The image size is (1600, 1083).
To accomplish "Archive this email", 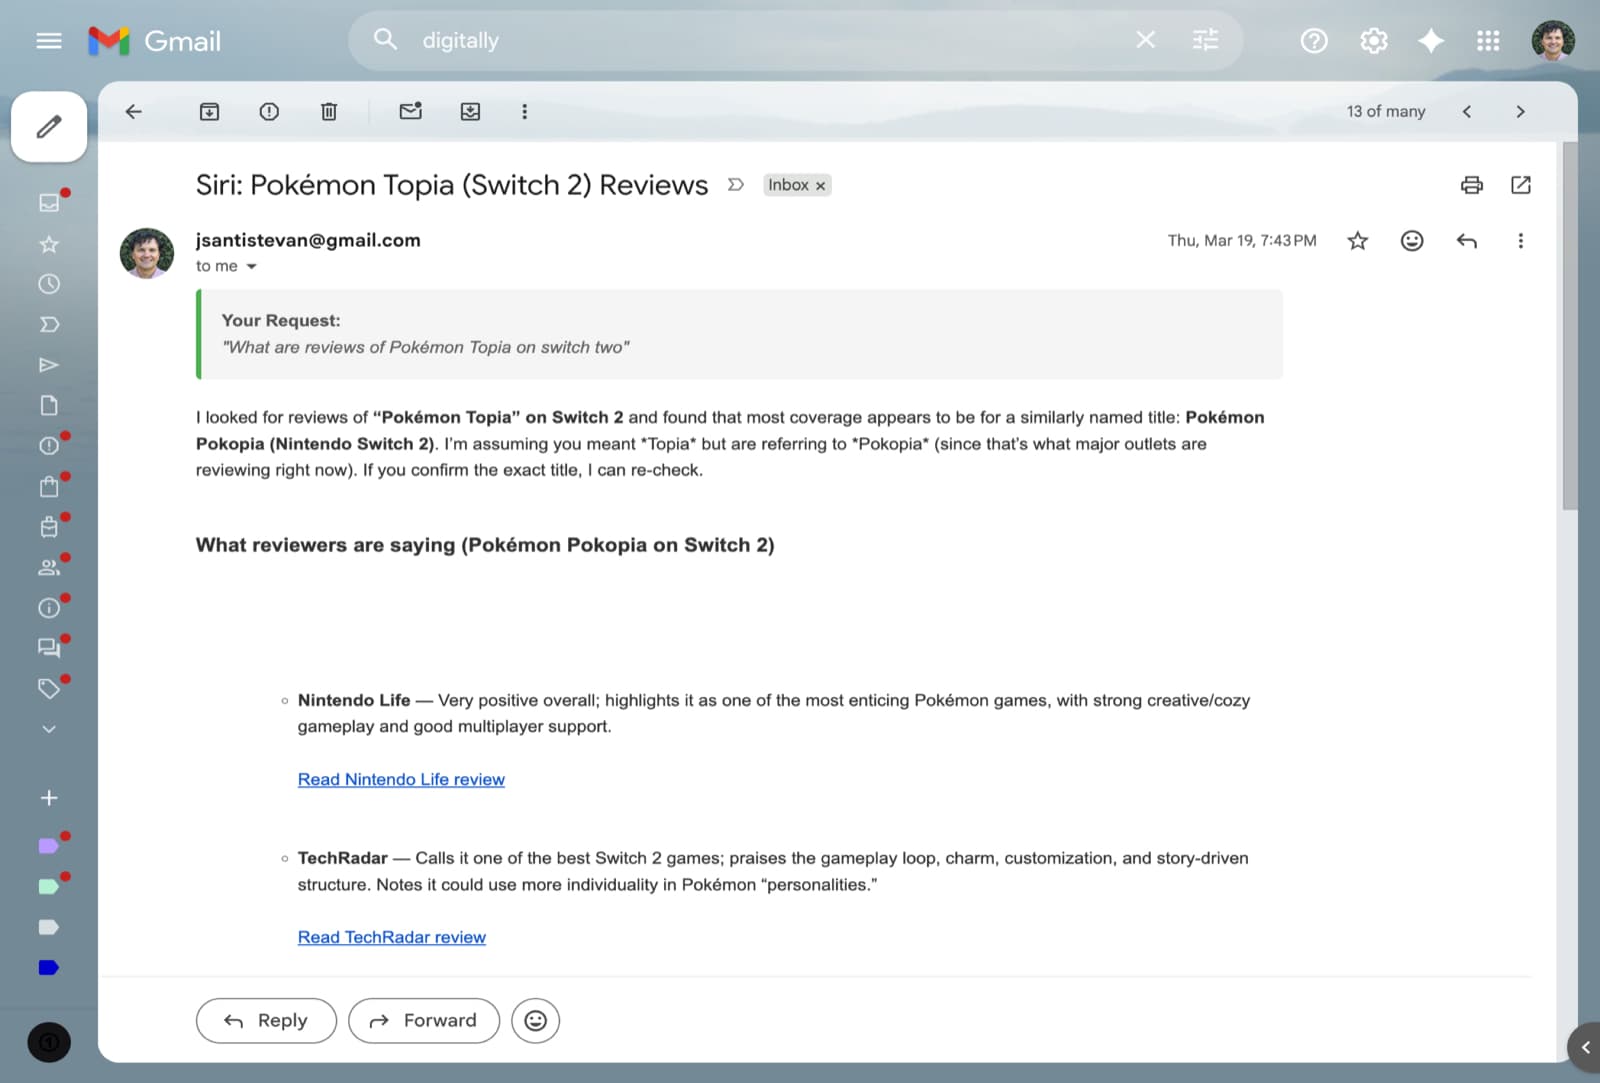I will (x=209, y=112).
